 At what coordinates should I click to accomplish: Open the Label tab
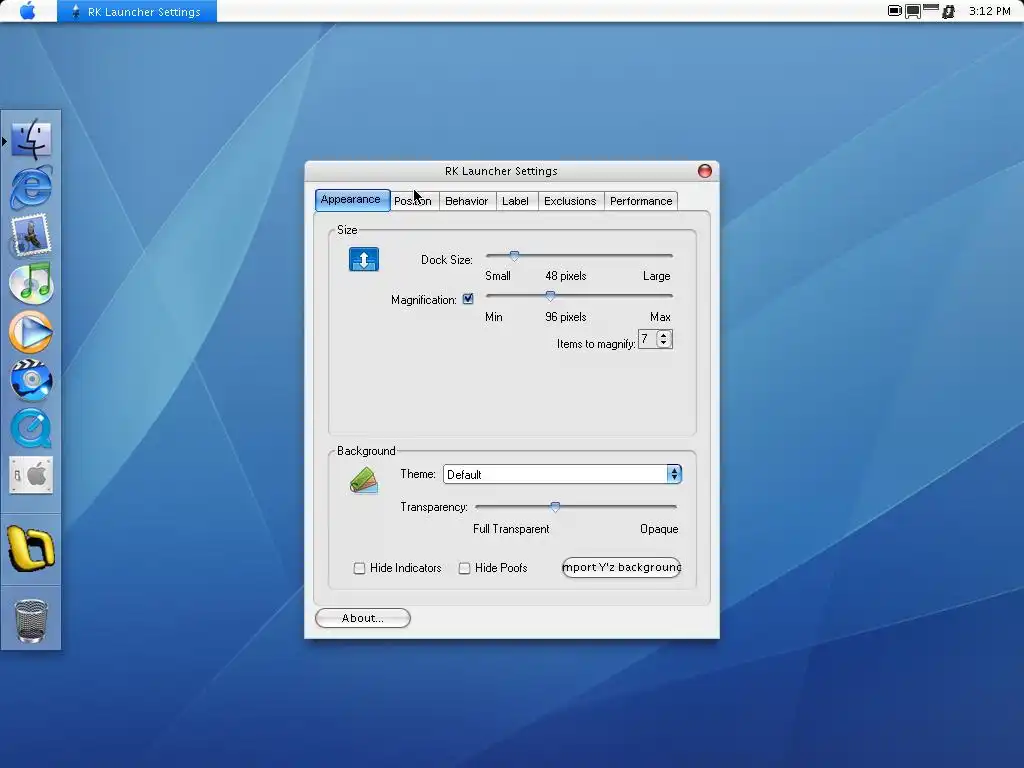515,201
